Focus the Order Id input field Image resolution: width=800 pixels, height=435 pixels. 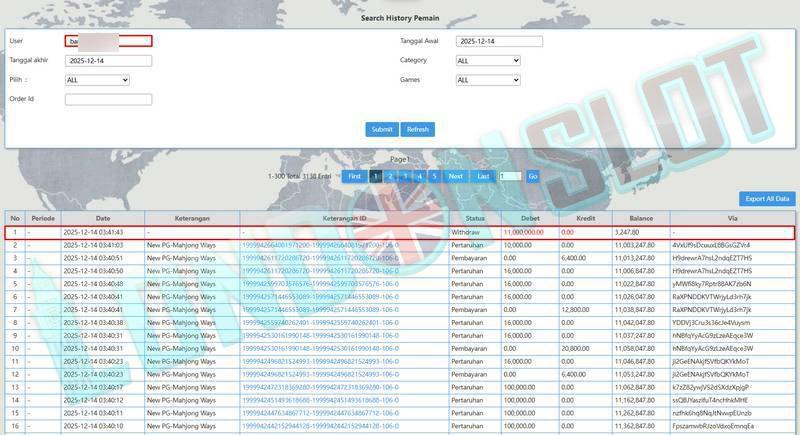click(x=108, y=99)
